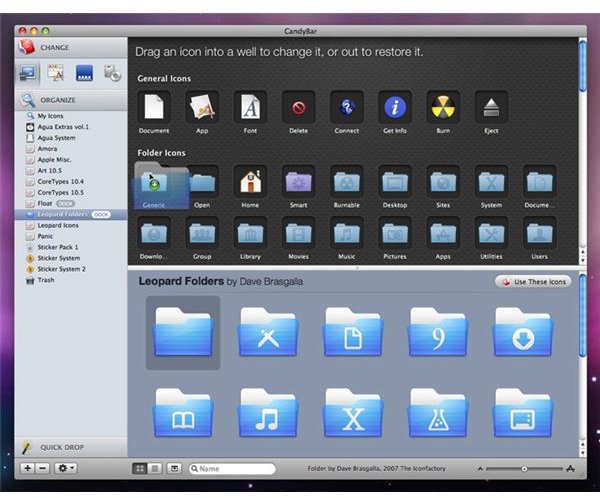
Task: Select the plain blue folder thumbnail
Action: click(x=183, y=332)
